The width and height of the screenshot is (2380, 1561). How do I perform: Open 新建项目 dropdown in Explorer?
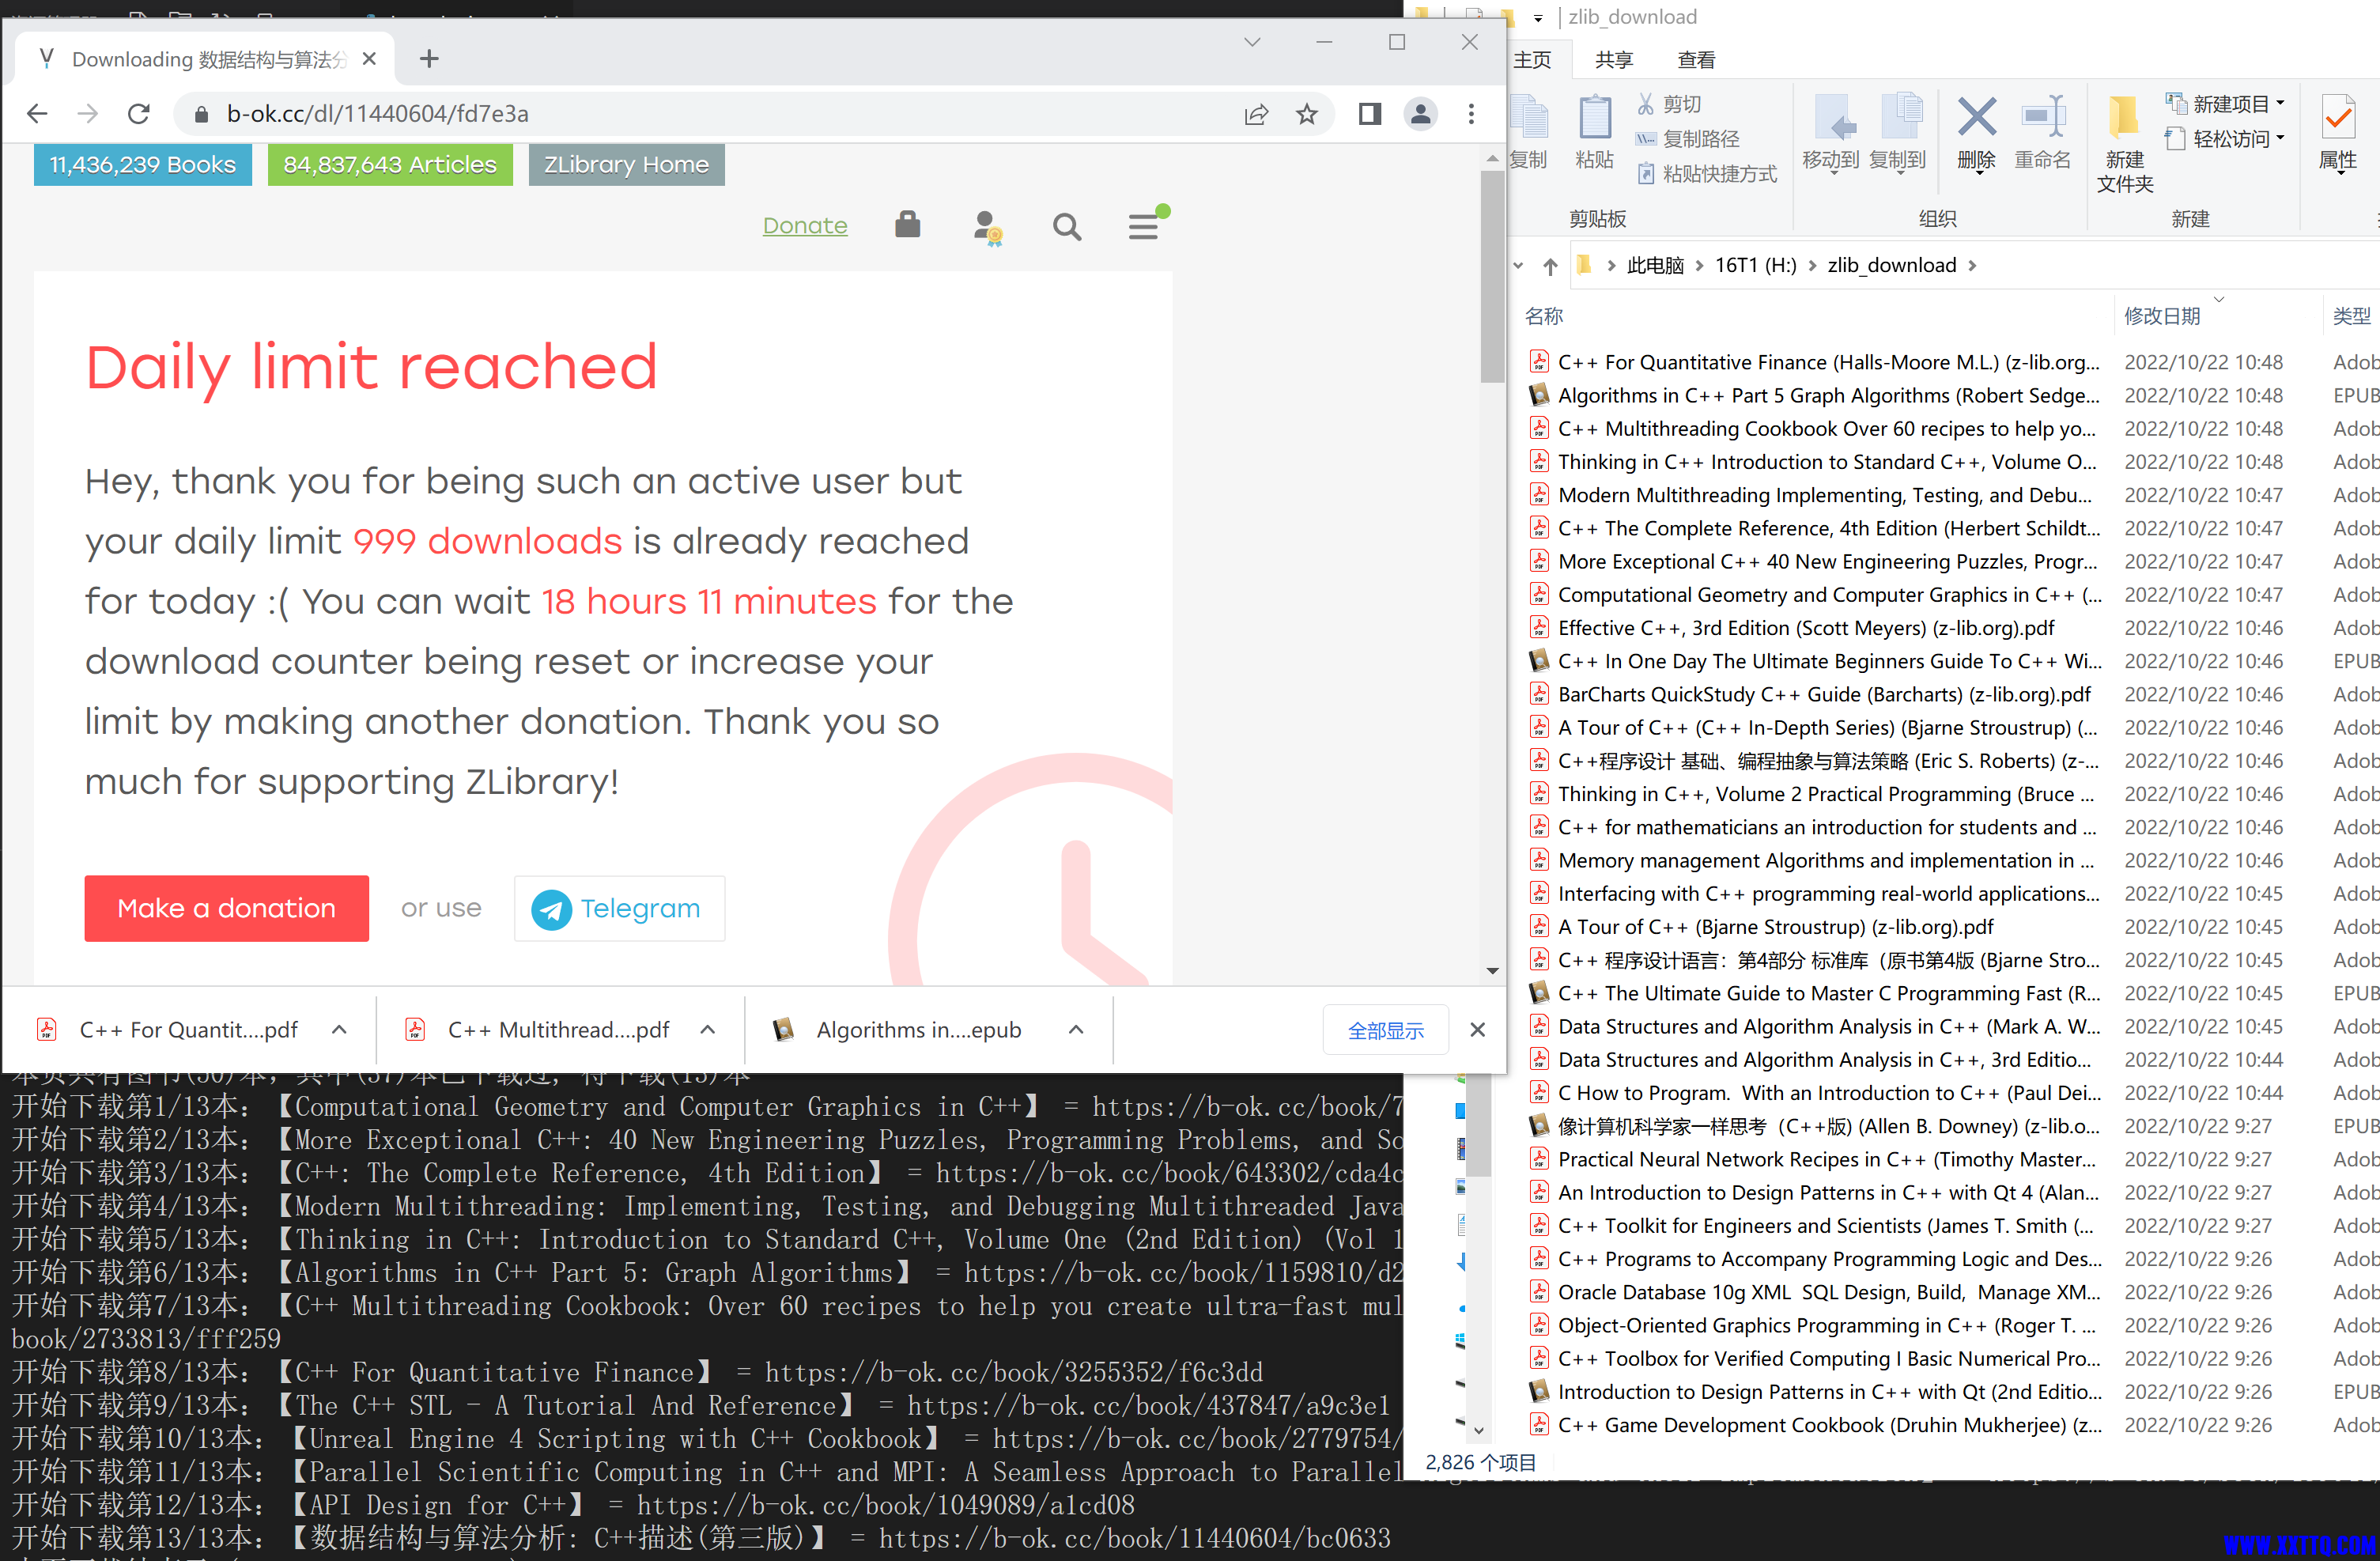pos(2227,104)
